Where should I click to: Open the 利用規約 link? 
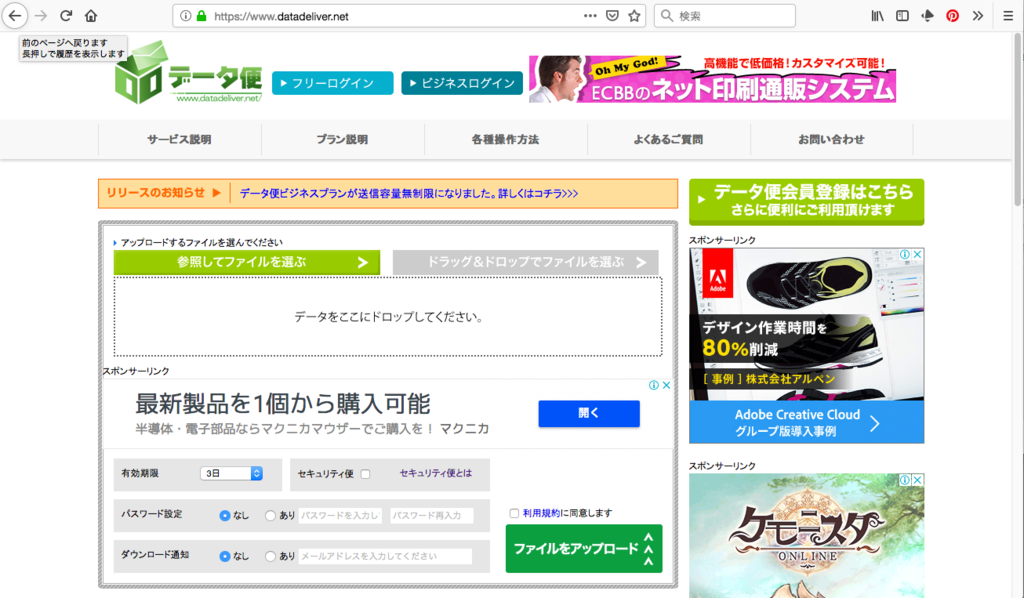pyautogui.click(x=541, y=513)
